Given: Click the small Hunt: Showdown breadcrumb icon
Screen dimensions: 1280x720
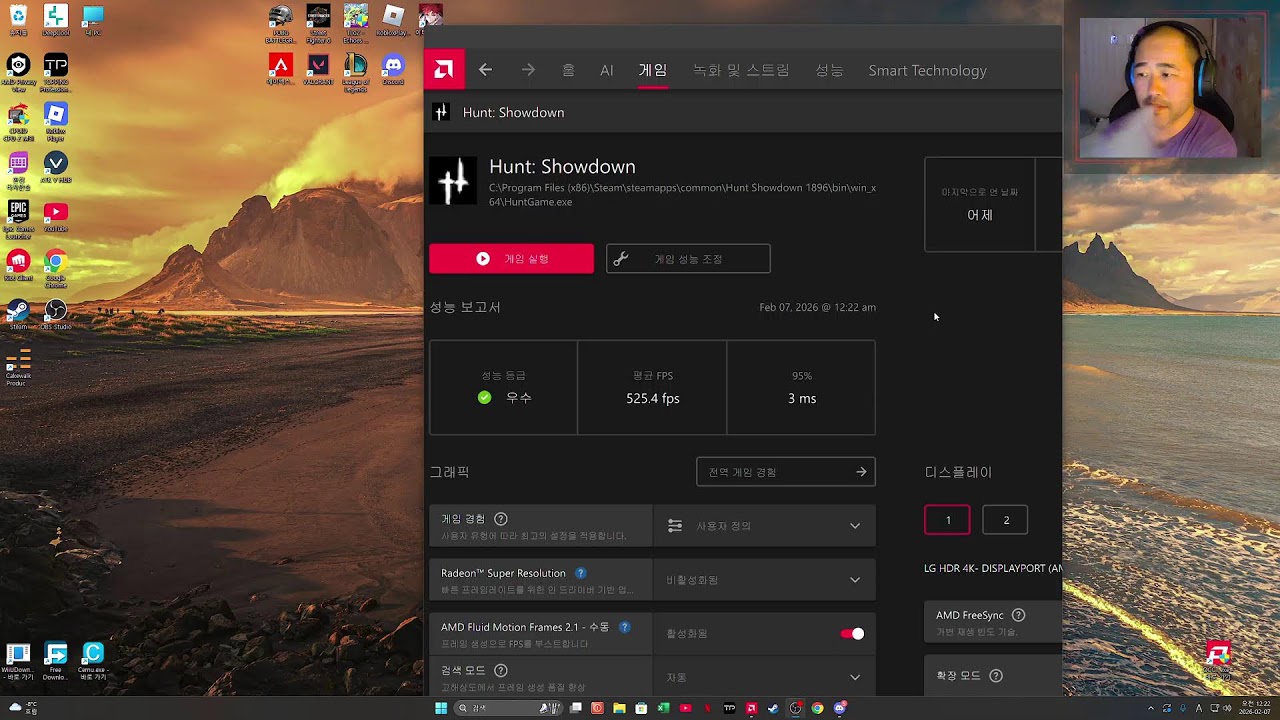Looking at the screenshot, I should [441, 112].
